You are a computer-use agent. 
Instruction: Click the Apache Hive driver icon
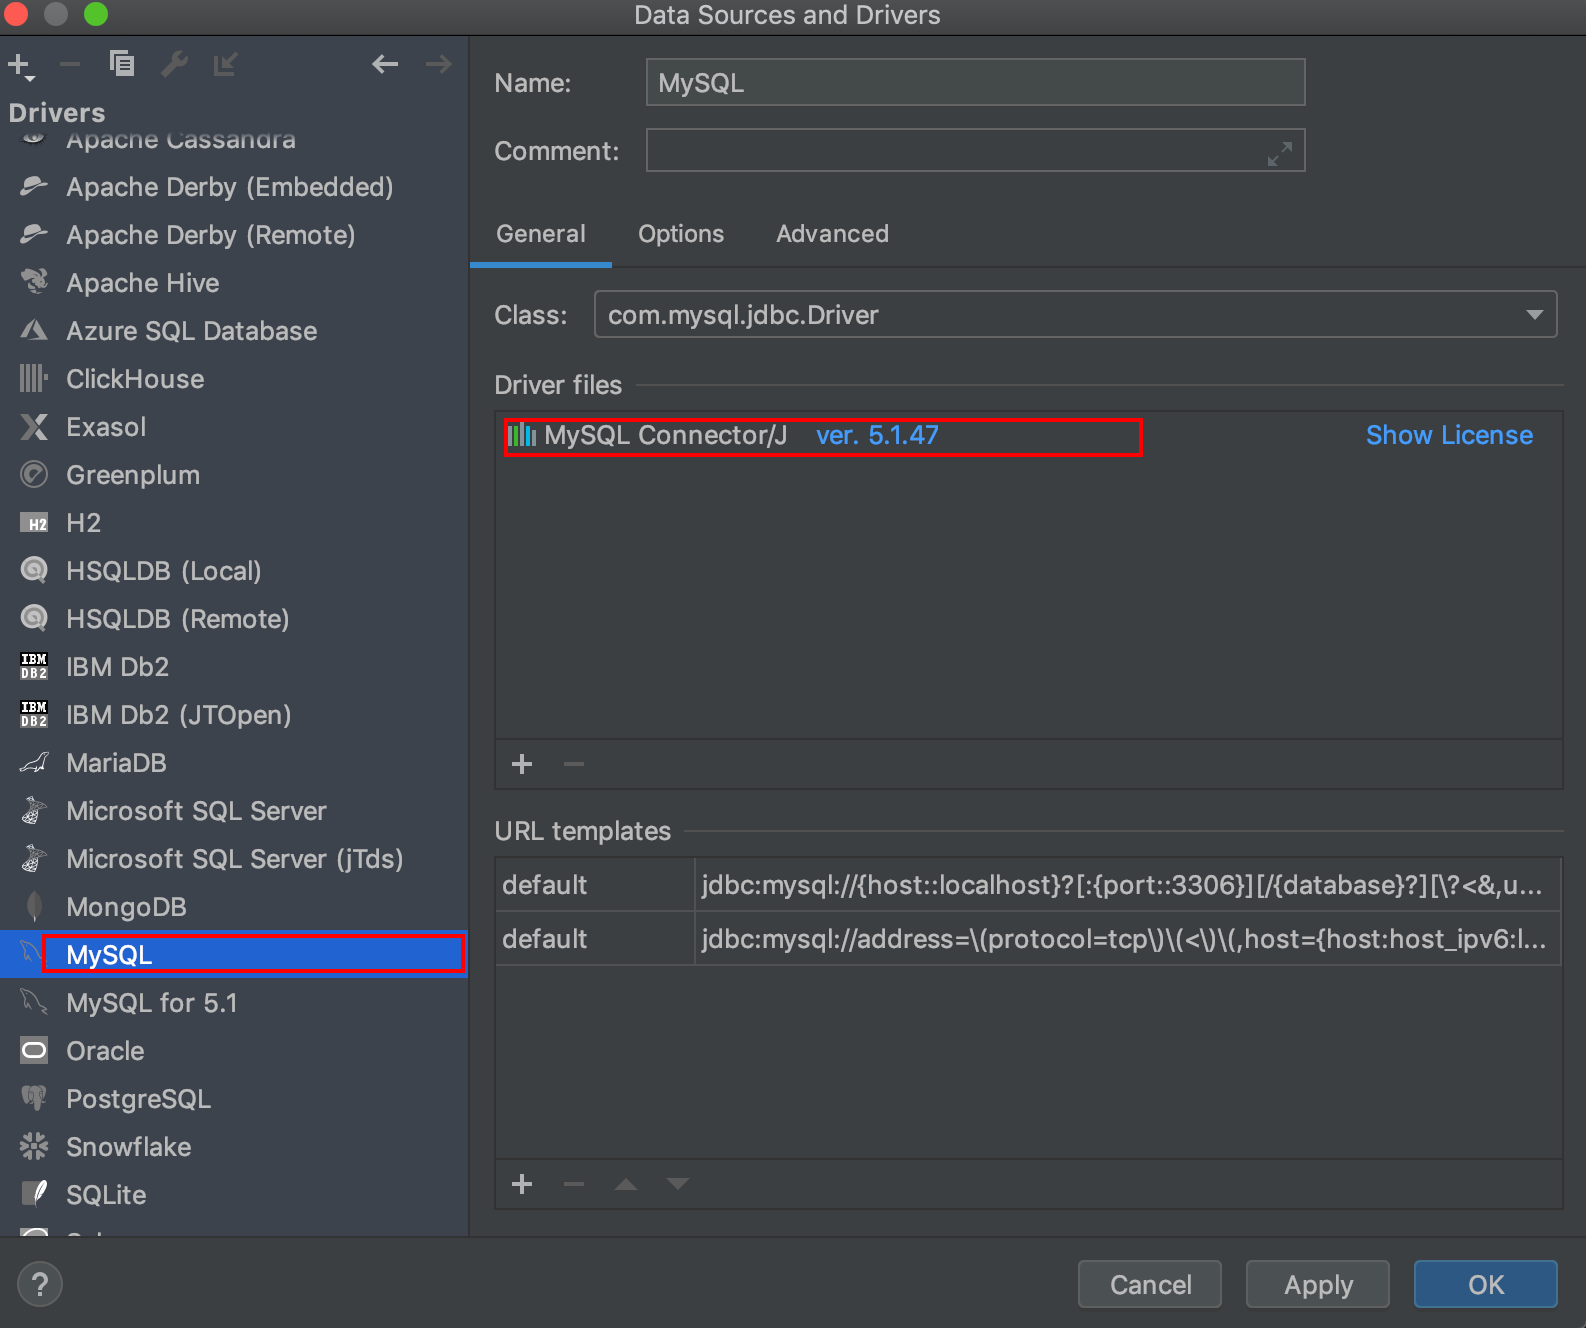(x=34, y=282)
